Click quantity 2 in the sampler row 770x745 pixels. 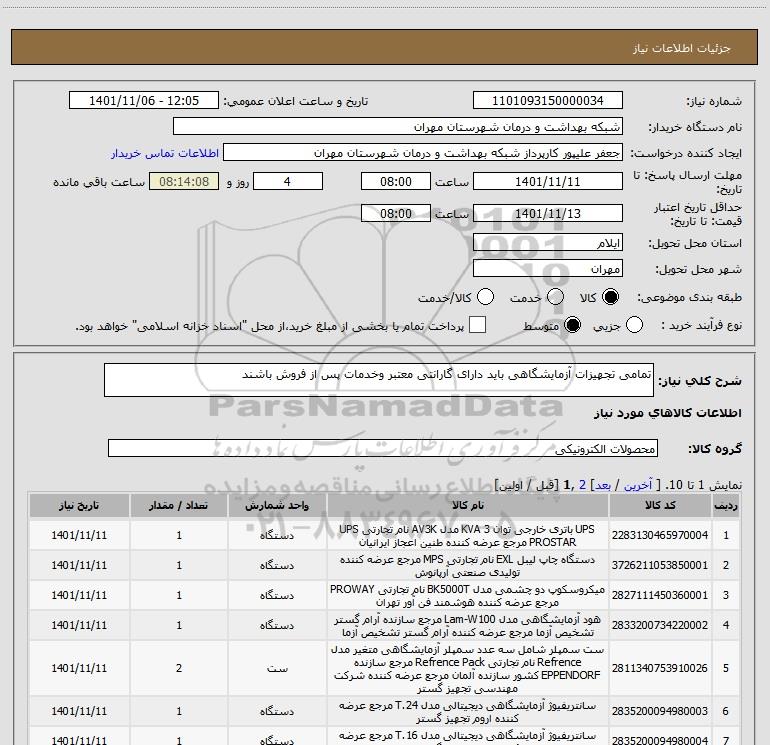coord(179,668)
